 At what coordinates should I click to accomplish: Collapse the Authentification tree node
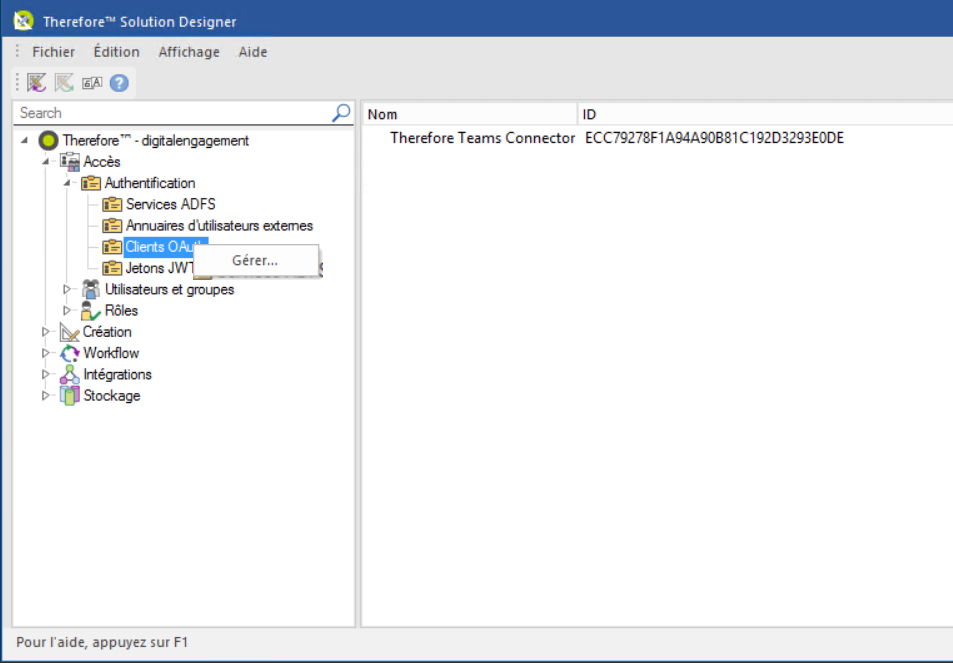pyautogui.click(x=67, y=183)
